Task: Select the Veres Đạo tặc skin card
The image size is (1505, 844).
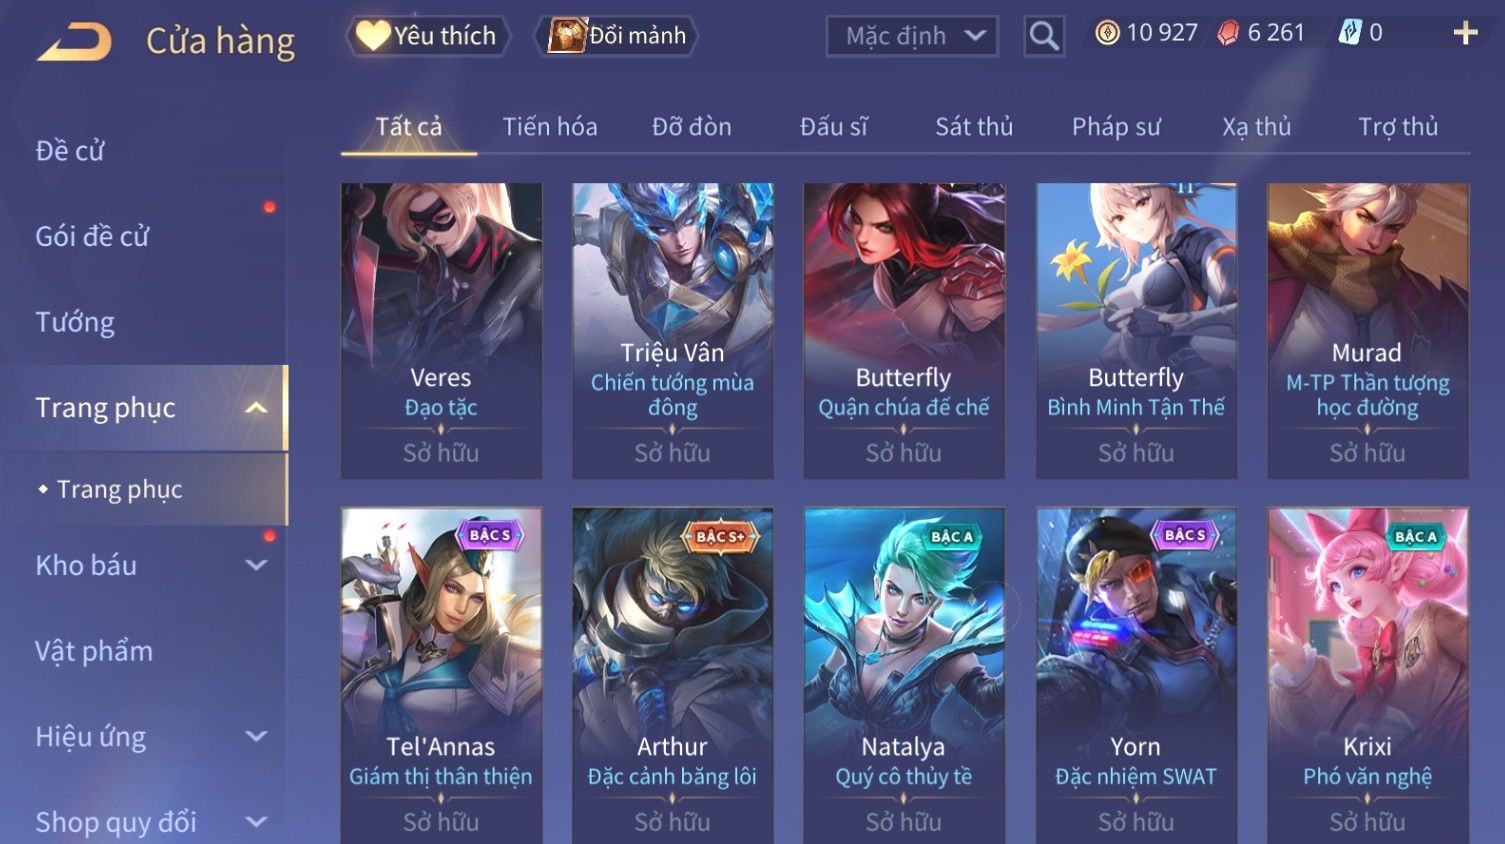Action: tap(441, 330)
